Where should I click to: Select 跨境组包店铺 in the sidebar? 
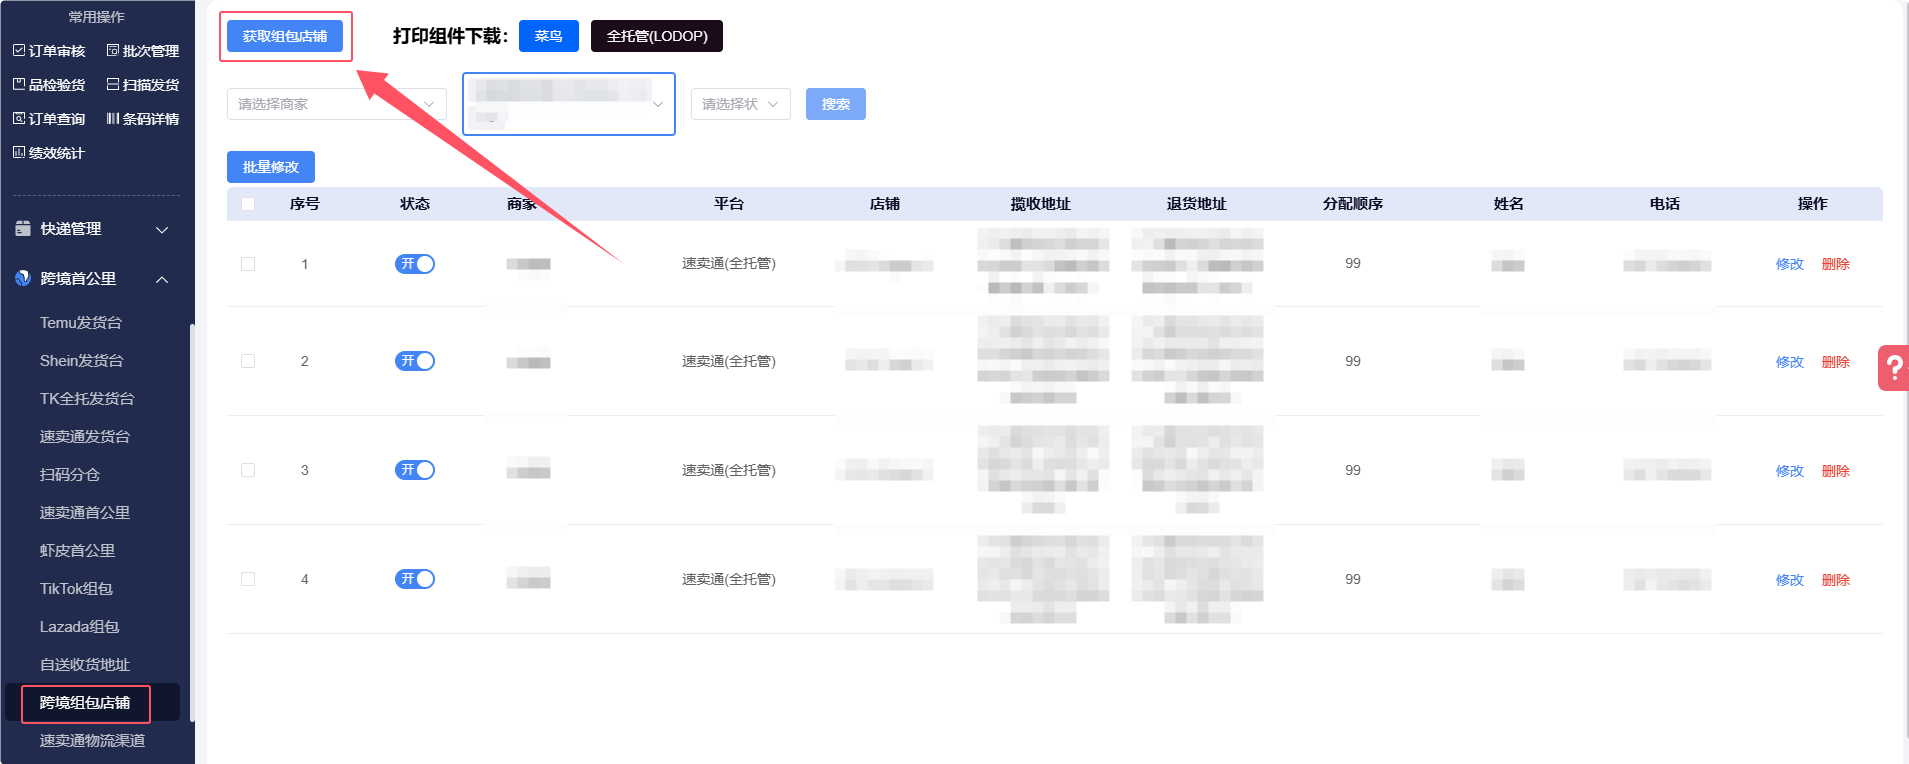pos(85,703)
